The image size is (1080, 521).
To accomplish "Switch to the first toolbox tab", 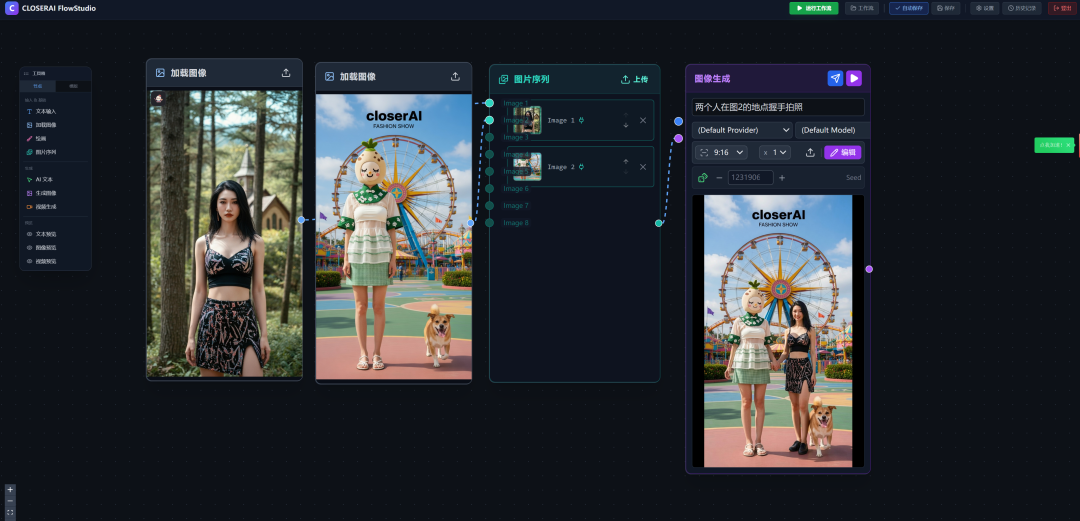I will pyautogui.click(x=38, y=86).
